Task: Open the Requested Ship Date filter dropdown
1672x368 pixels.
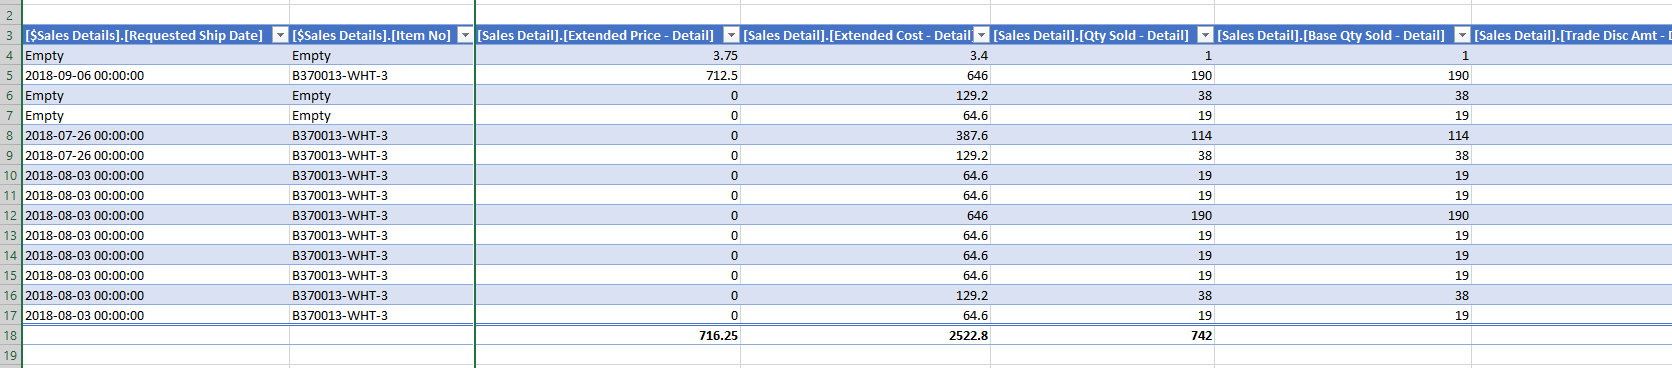Action: pos(280,35)
